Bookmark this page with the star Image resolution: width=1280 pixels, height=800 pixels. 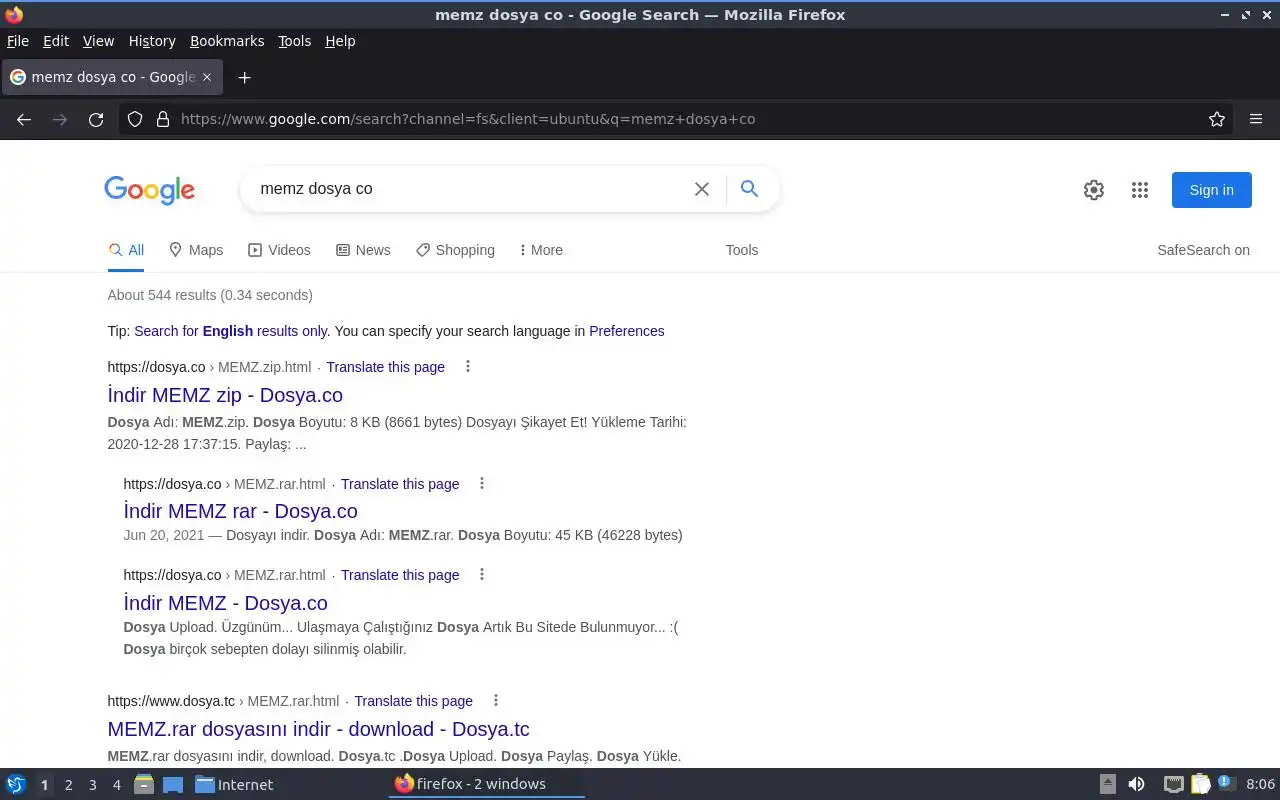[x=1217, y=119]
